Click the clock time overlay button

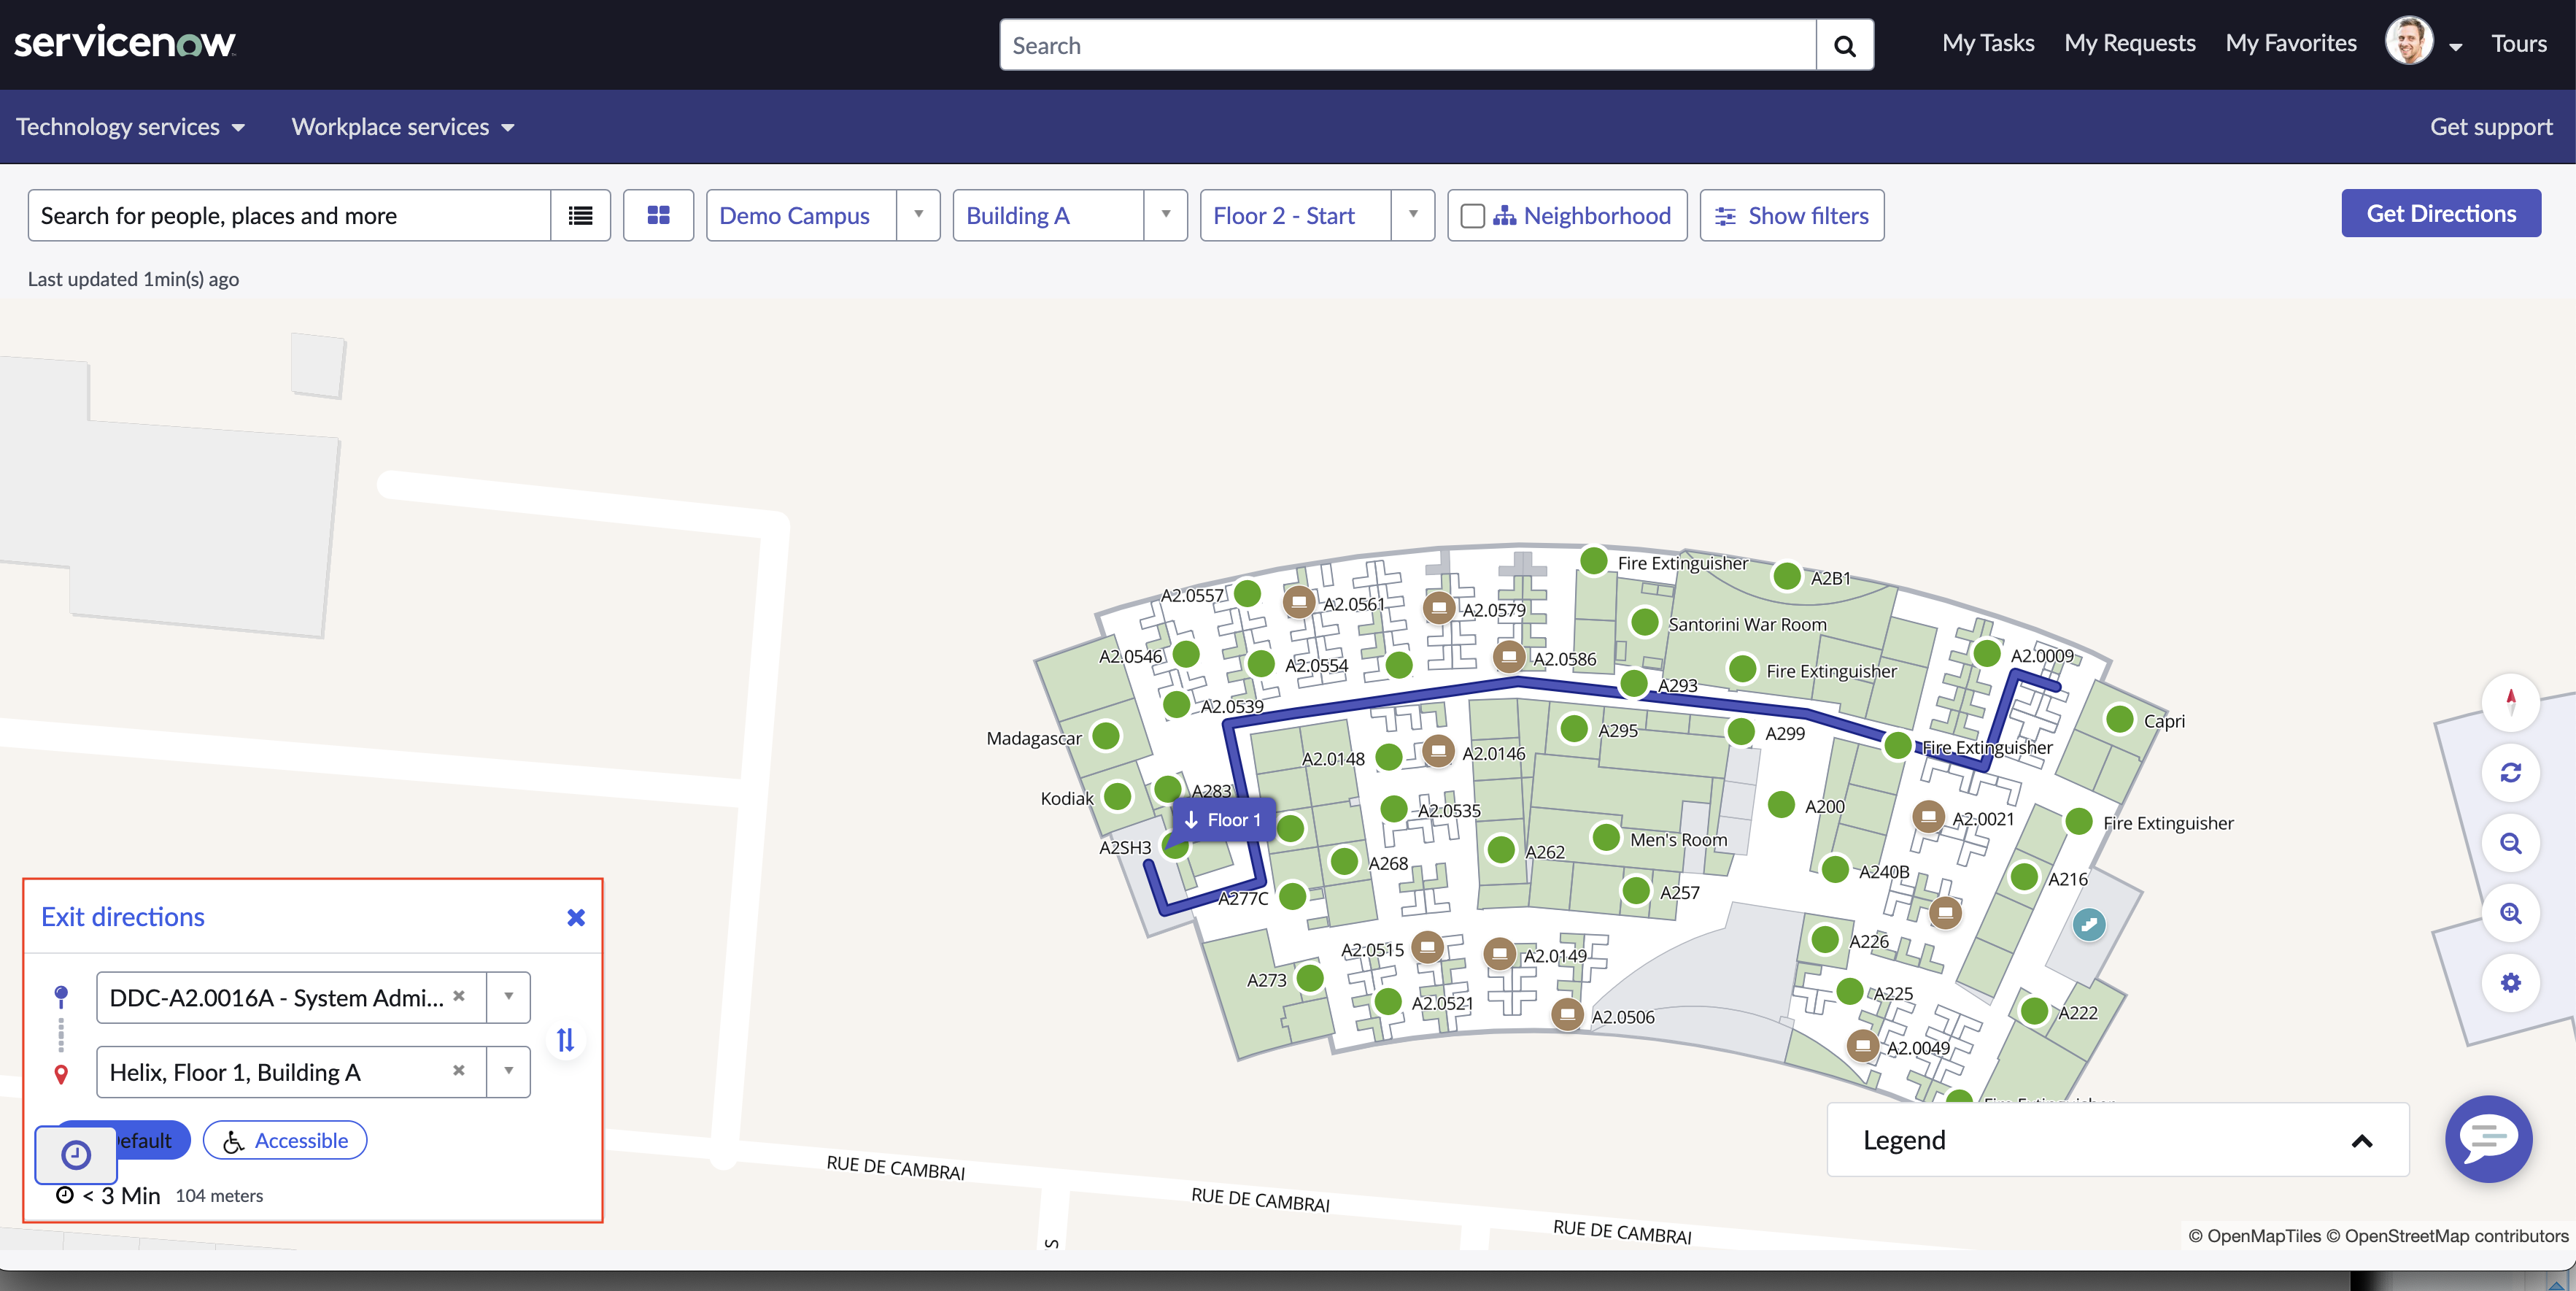[76, 1155]
